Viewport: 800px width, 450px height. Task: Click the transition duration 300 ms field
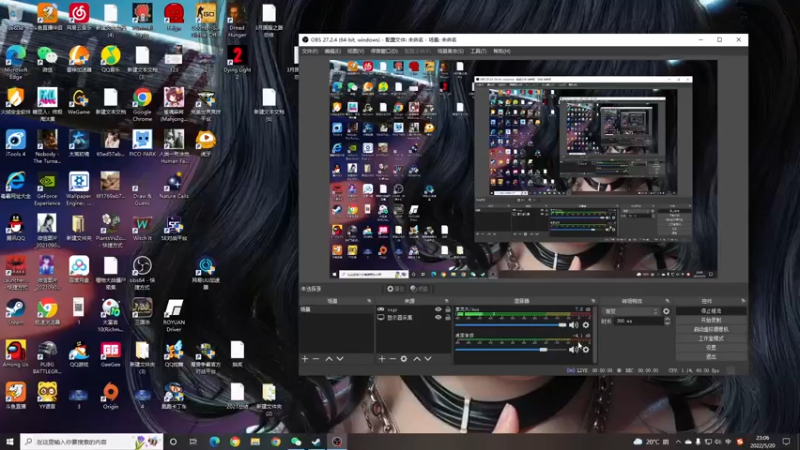click(x=639, y=321)
